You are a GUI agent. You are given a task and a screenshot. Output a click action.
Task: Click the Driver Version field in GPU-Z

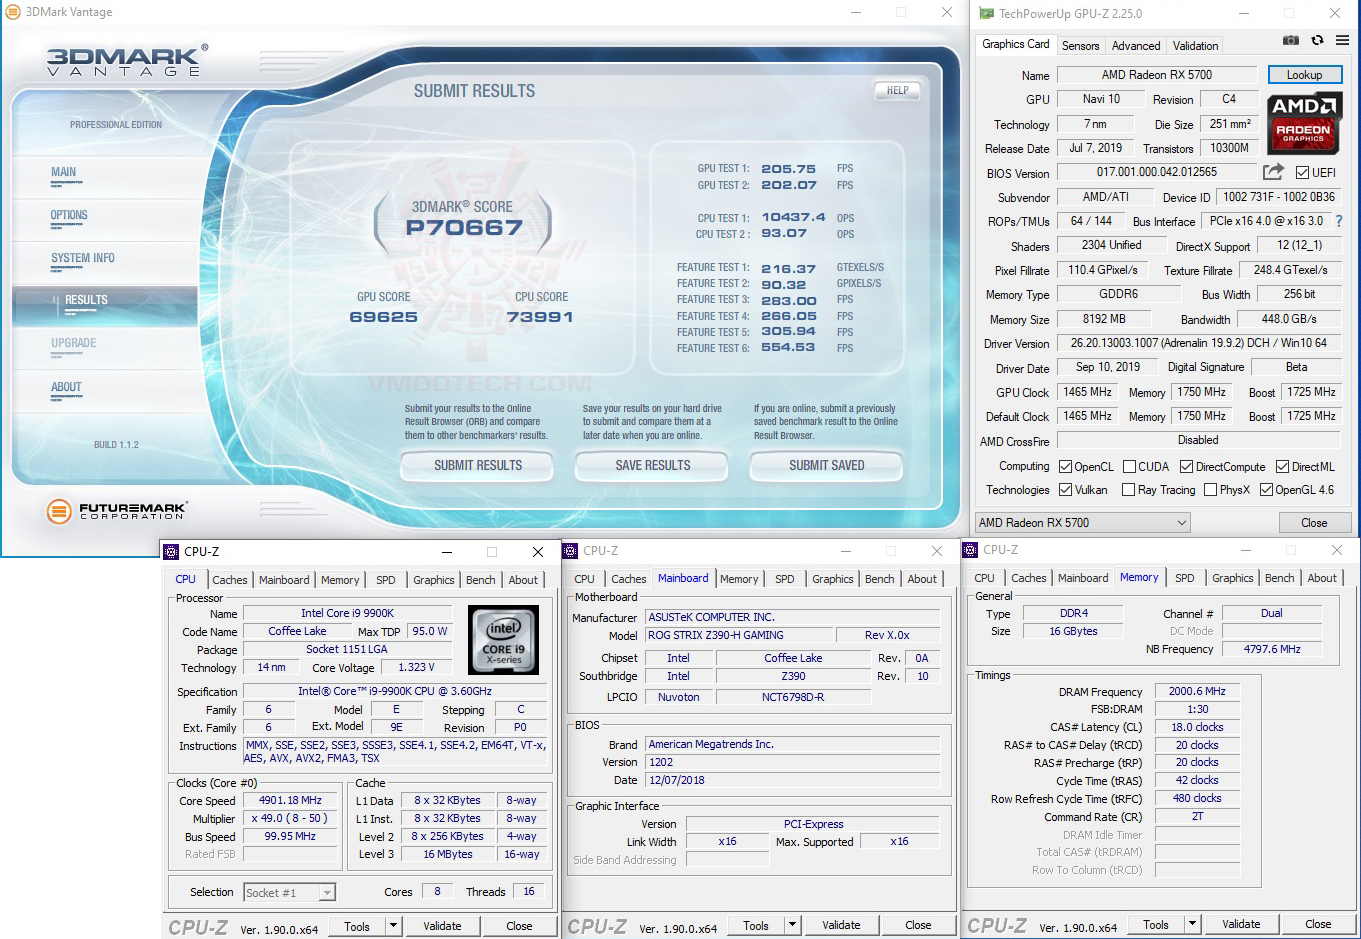click(x=1198, y=343)
